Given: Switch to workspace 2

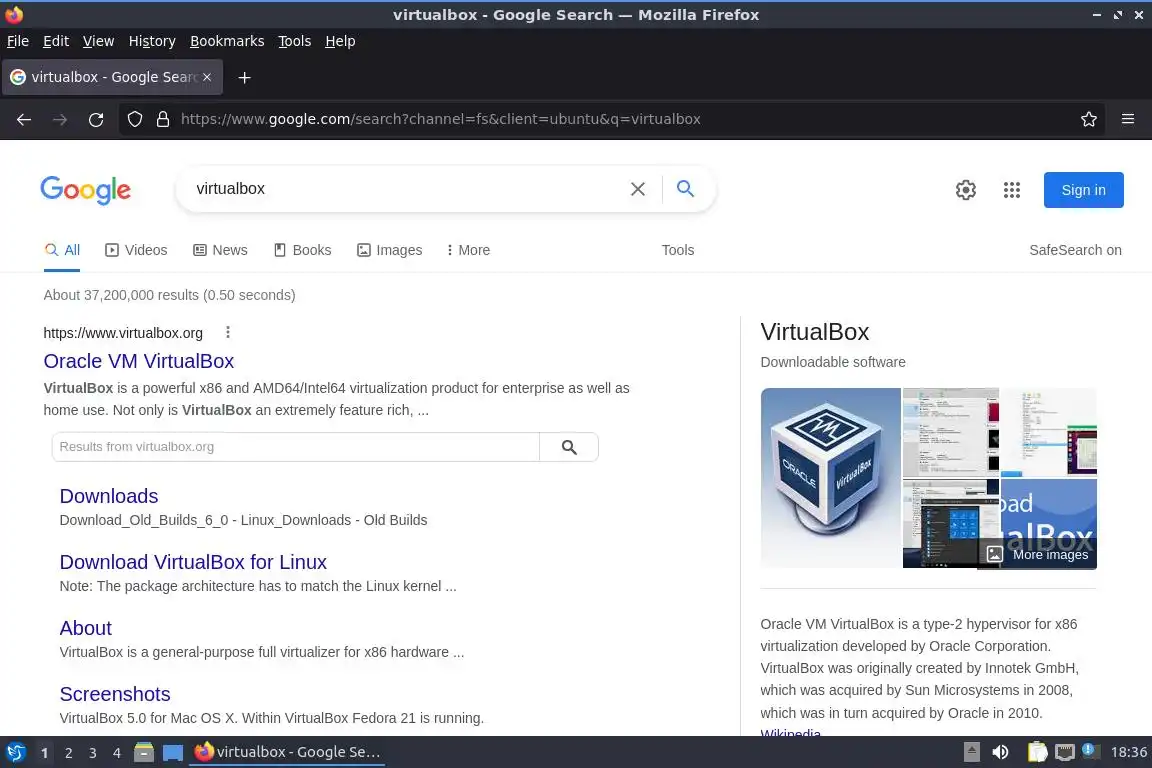Looking at the screenshot, I should [68, 753].
